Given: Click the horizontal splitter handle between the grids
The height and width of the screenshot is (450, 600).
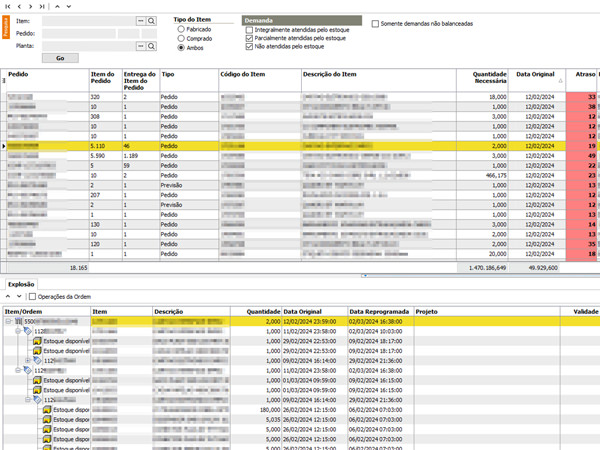Looking at the screenshot, I should coord(365,276).
